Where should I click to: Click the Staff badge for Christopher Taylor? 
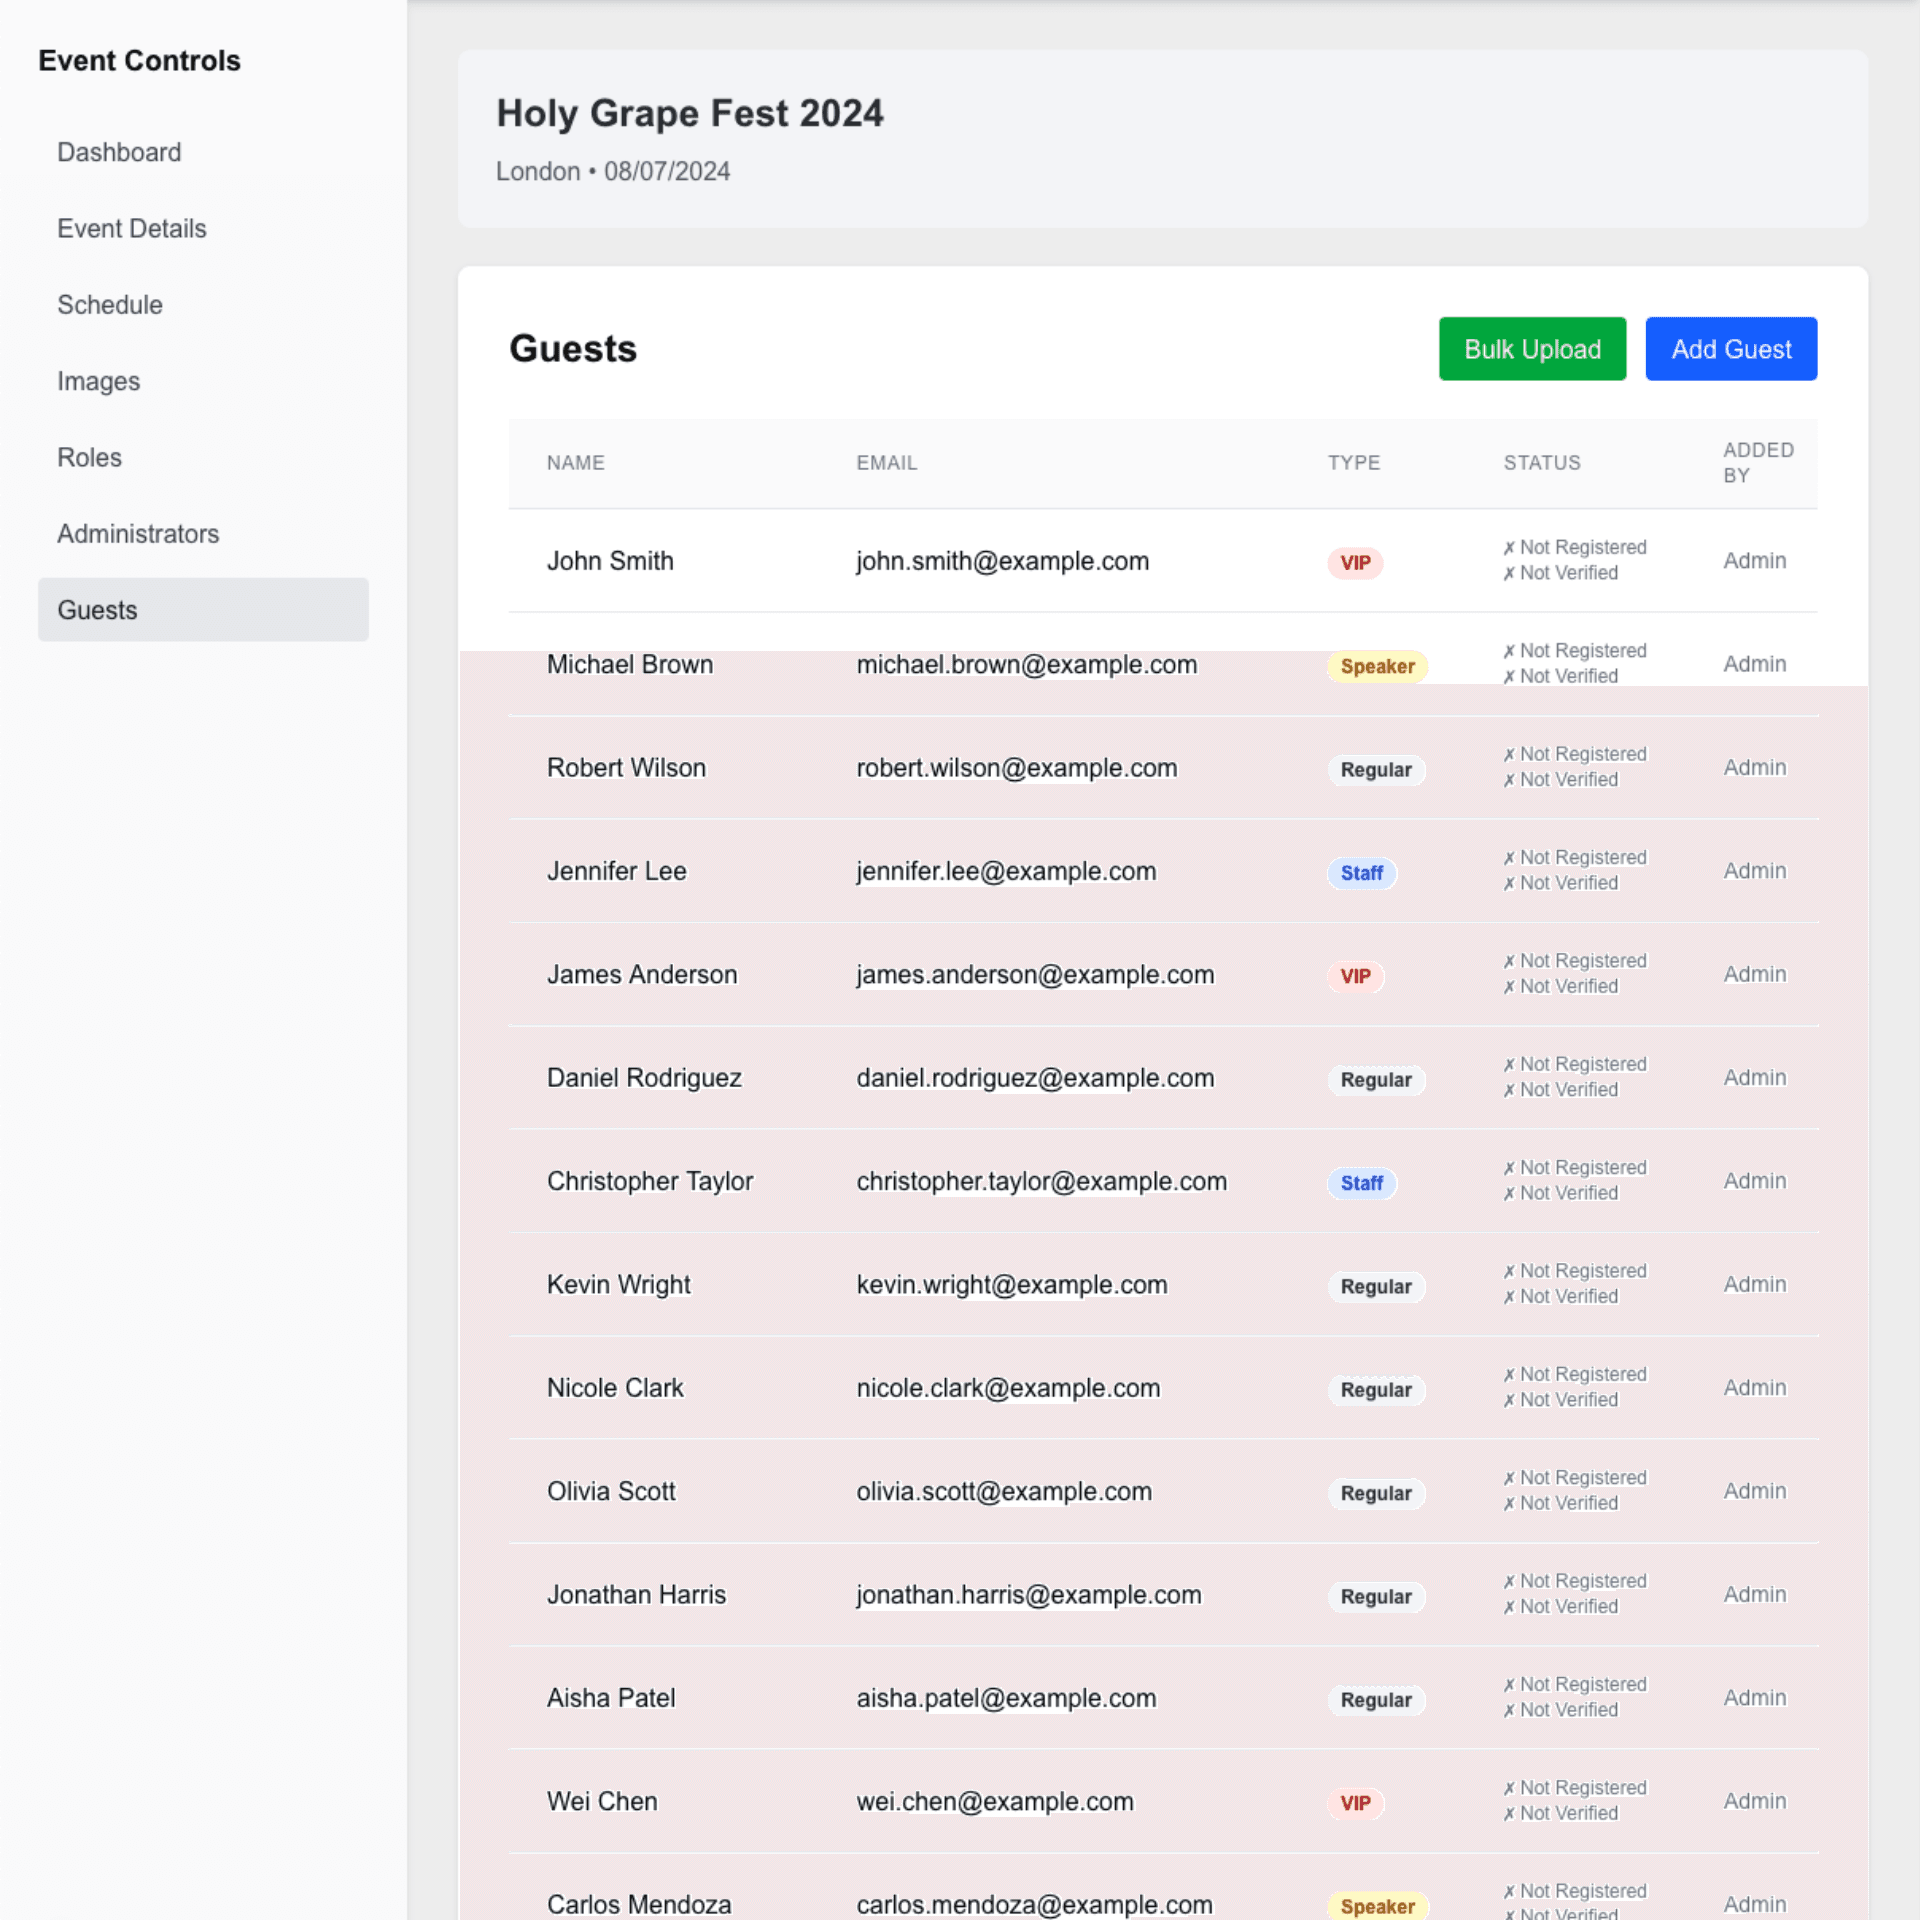click(x=1362, y=1183)
